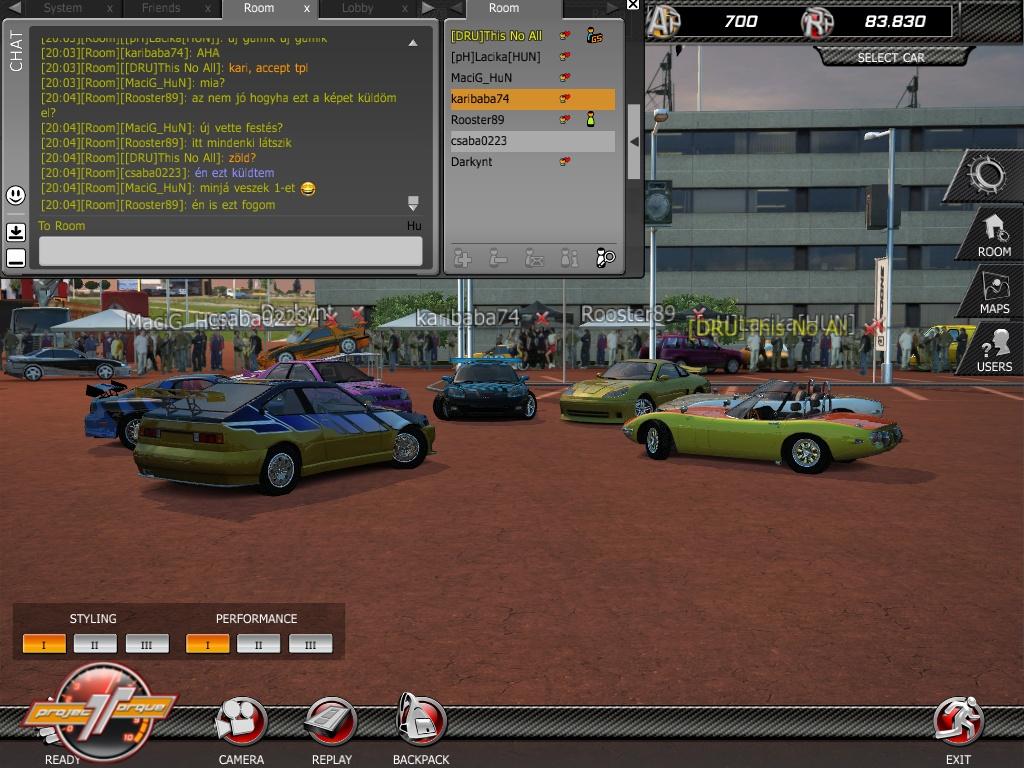The height and width of the screenshot is (768, 1024).
Task: Click the add friend icon under user list
Action: tap(462, 258)
